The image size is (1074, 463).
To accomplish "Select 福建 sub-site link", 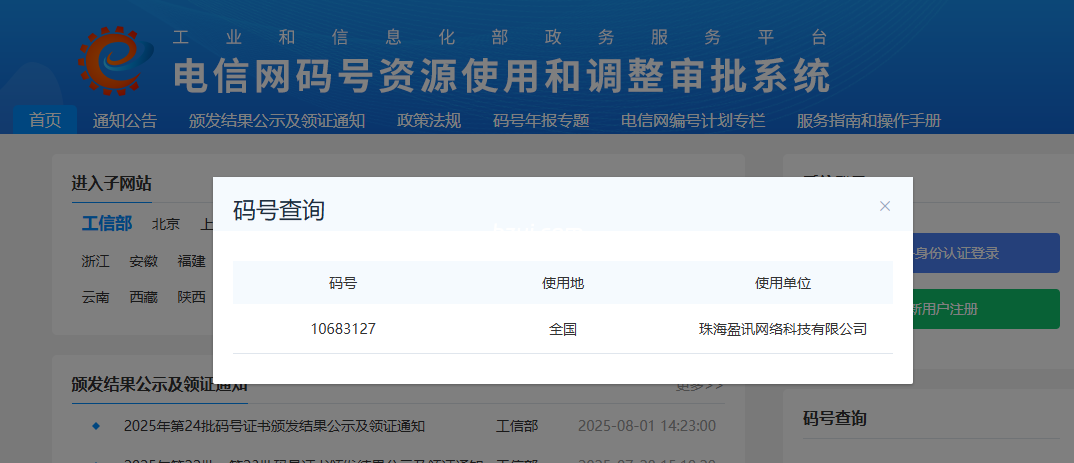I will pos(191,261).
